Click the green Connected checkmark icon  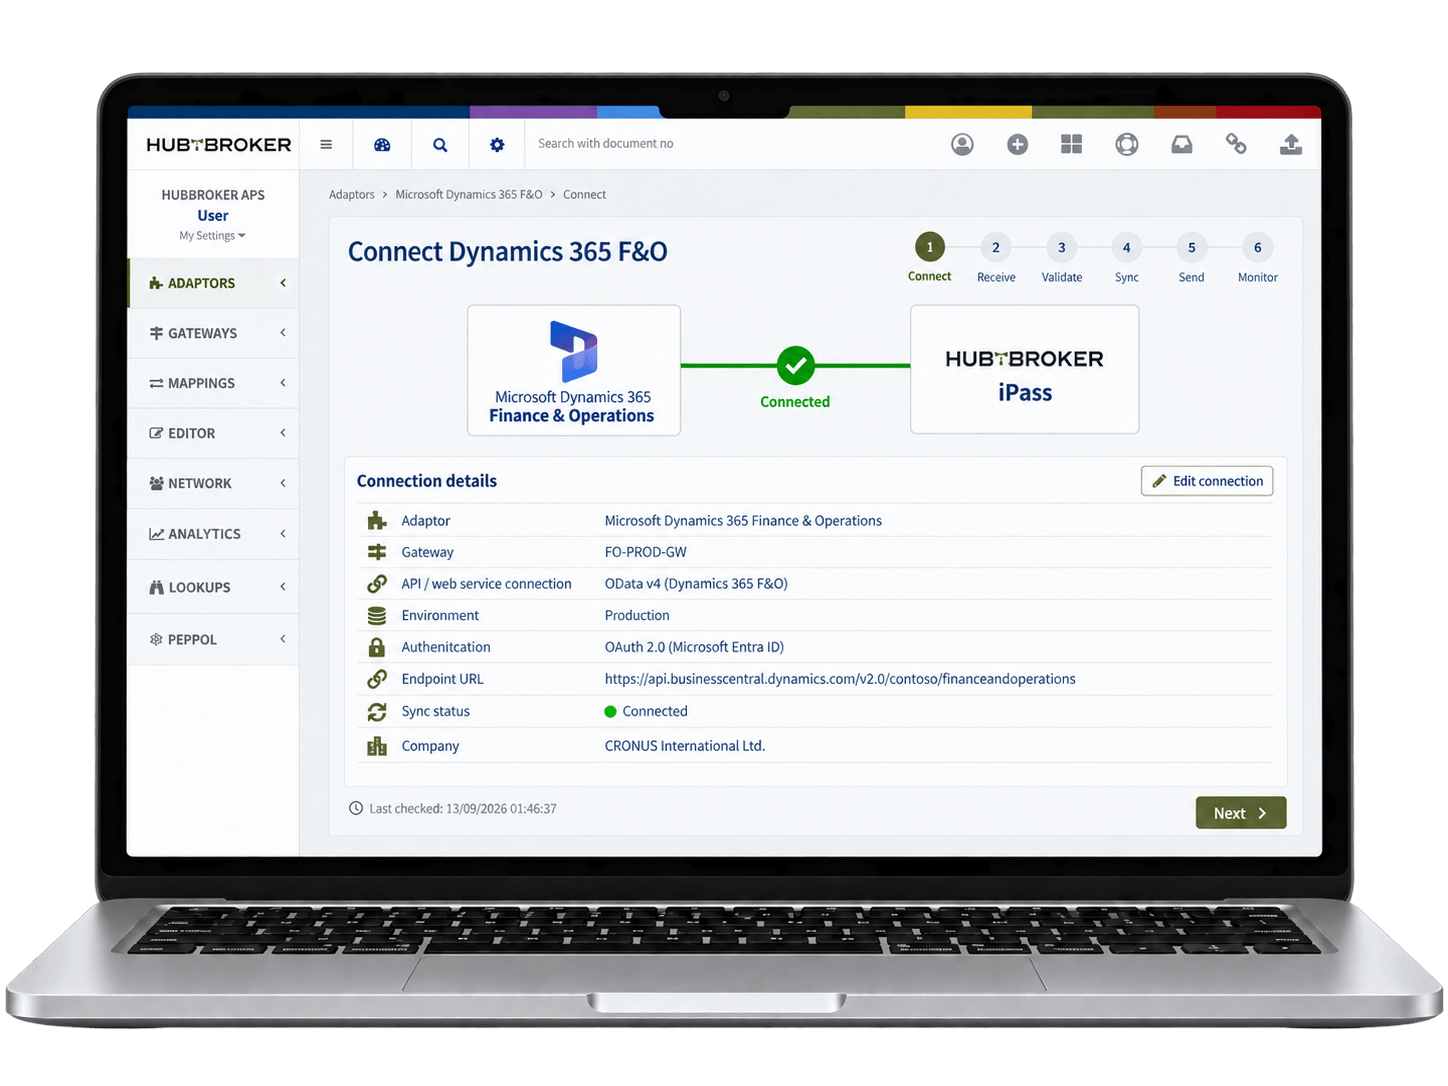(x=796, y=366)
